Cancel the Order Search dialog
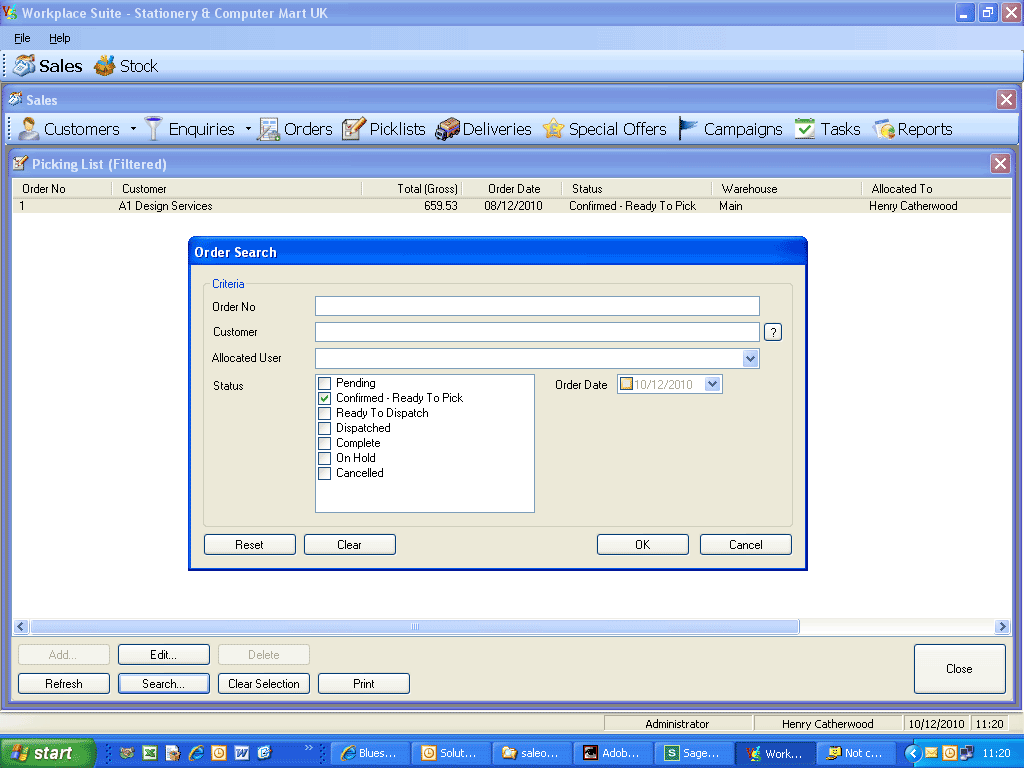 [x=746, y=545]
